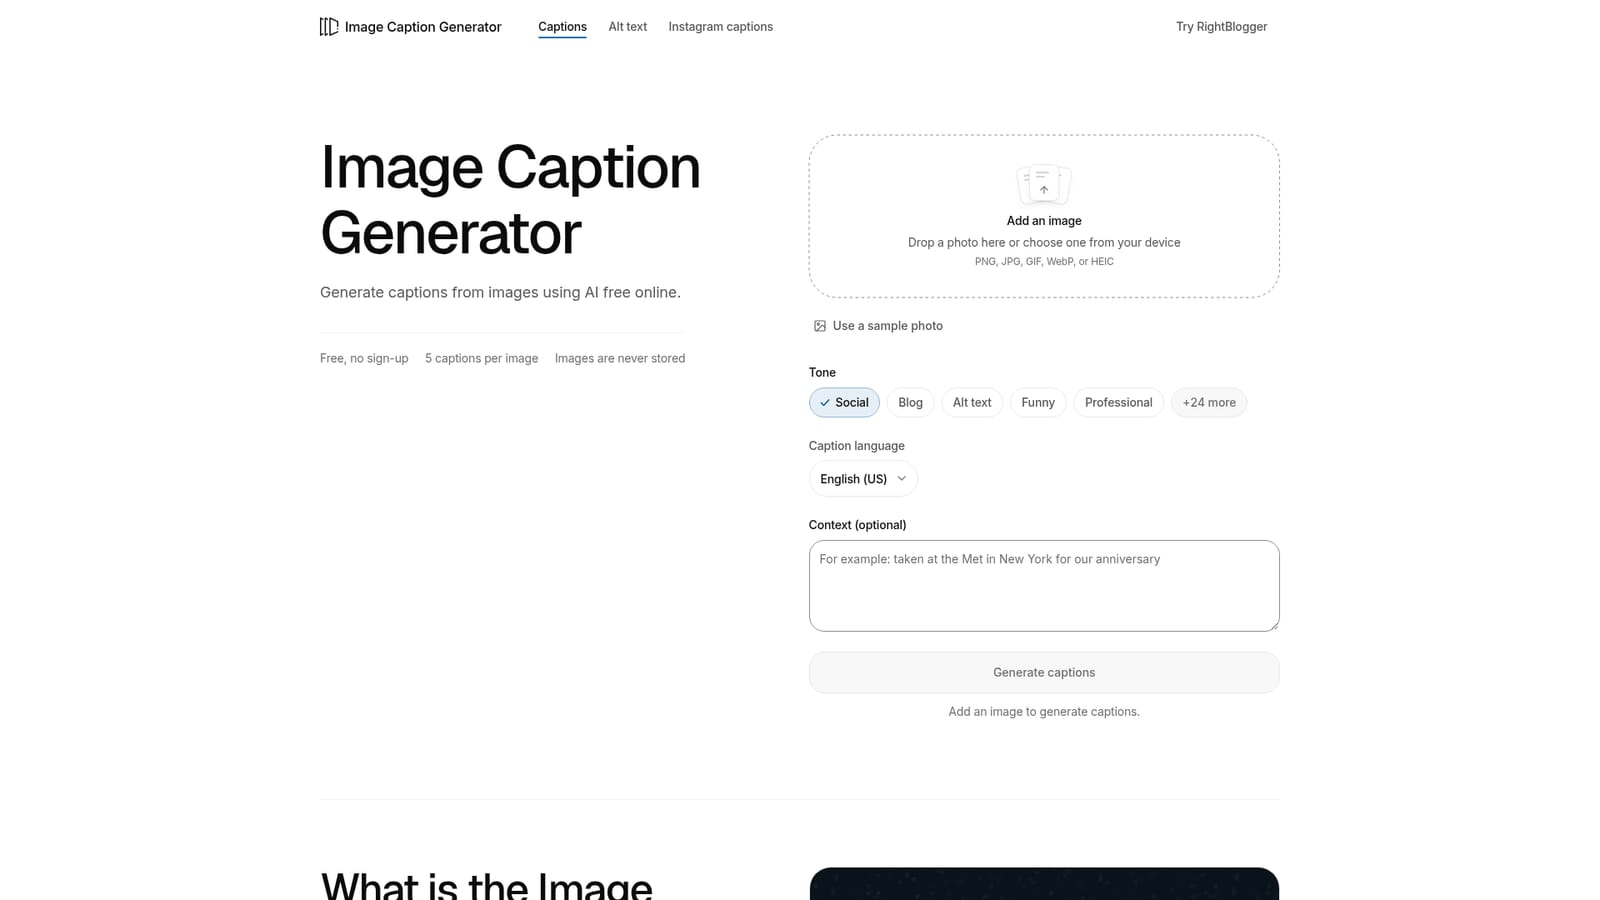Click the large 'Image Caption Generator' heading
This screenshot has width=1600, height=900.
[x=510, y=200]
